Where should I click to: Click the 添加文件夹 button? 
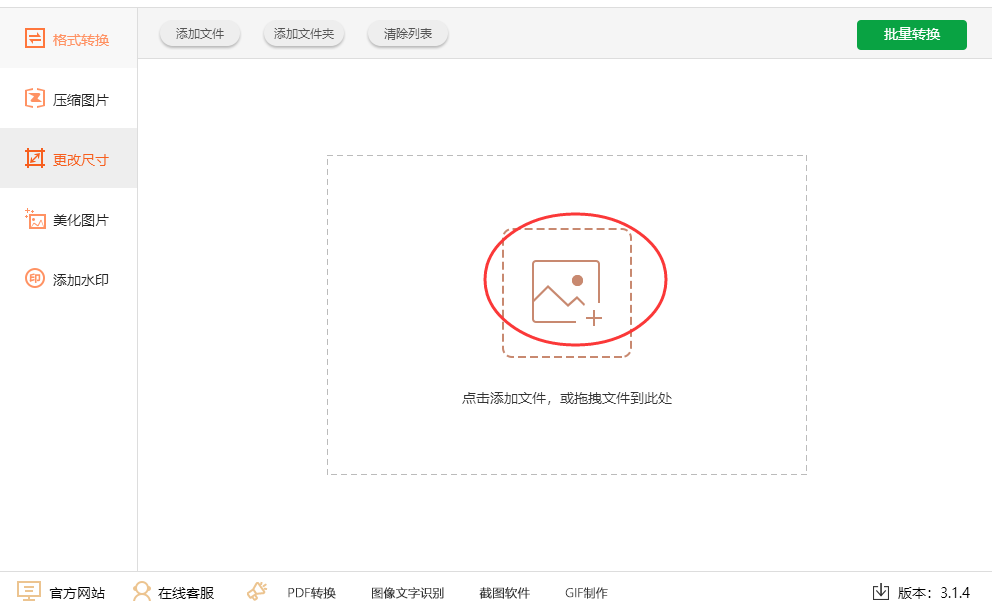pos(304,34)
